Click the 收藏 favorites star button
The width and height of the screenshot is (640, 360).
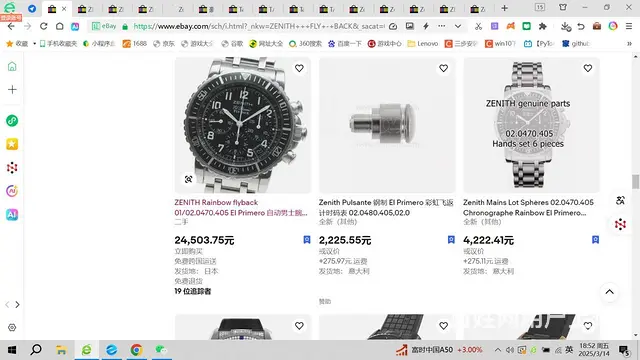[x=17, y=44]
